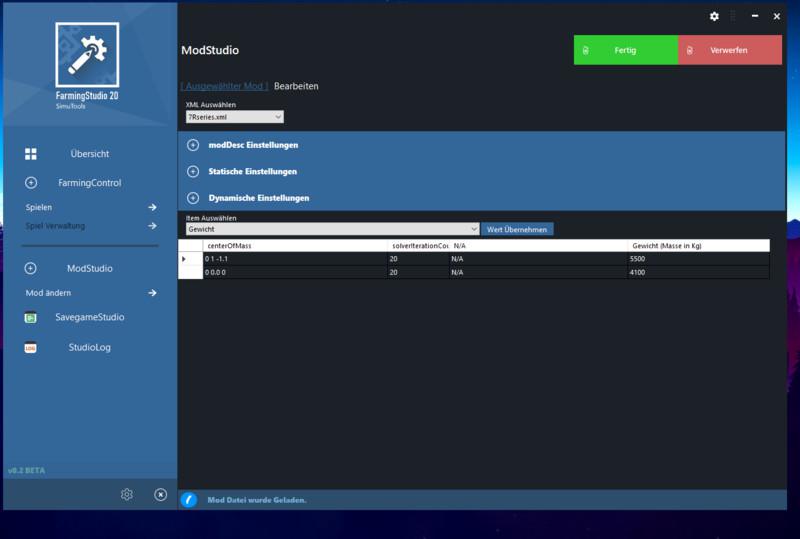Click the circled X icon at sidebar bottom
Image resolution: width=800 pixels, height=539 pixels.
tap(160, 494)
